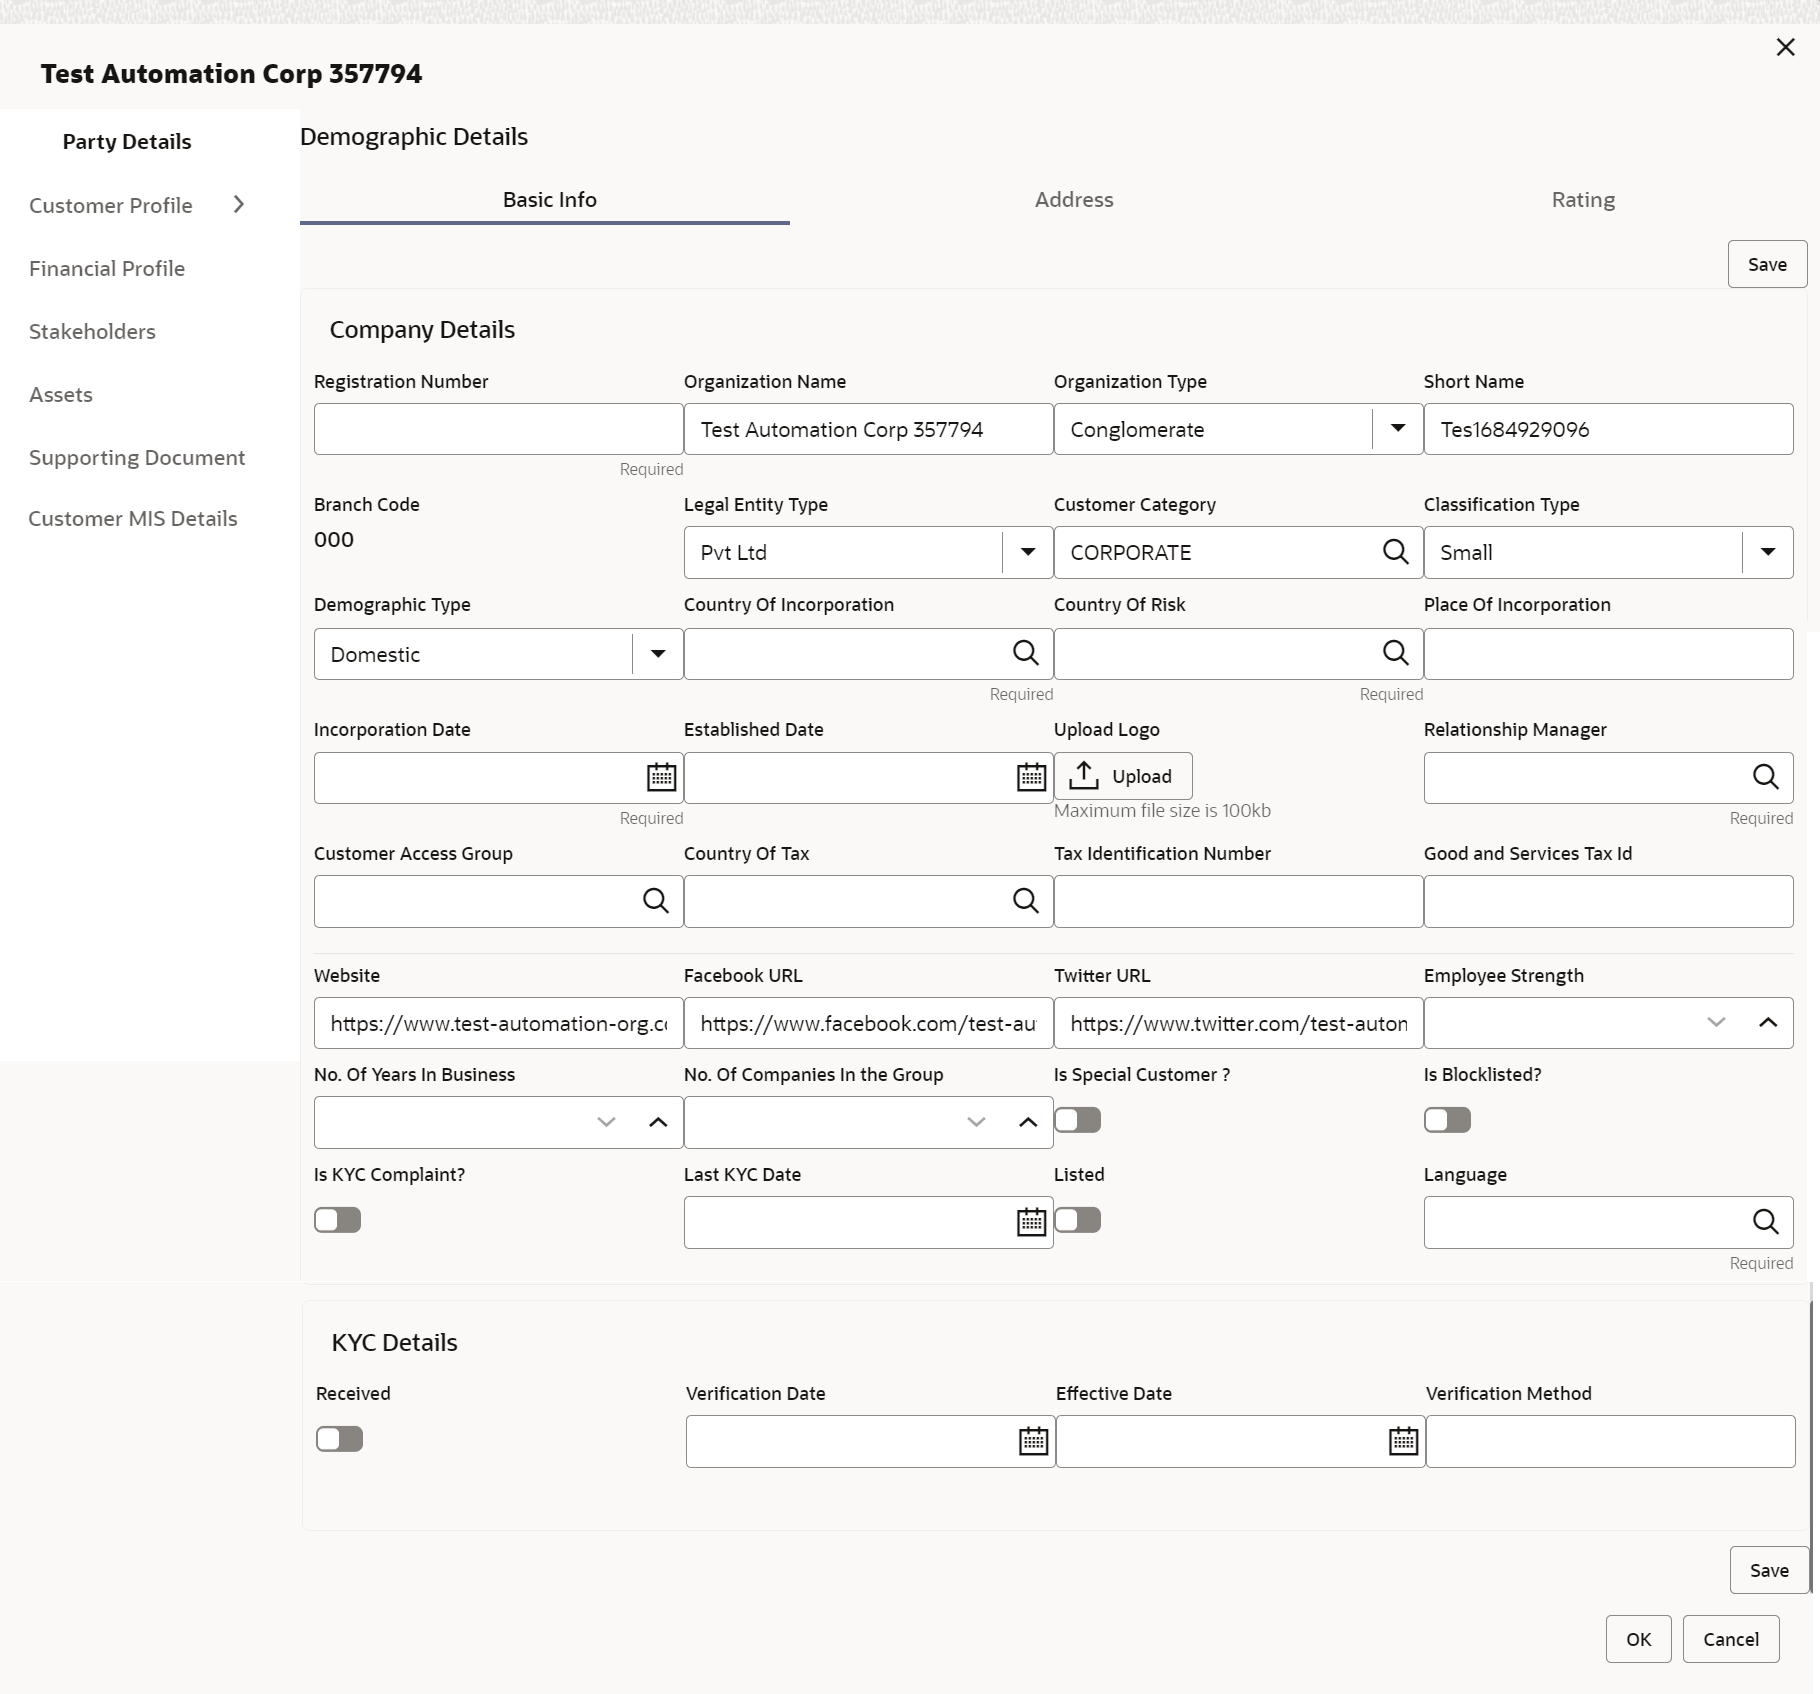This screenshot has height=1694, width=1820.
Task: Click the Relationship Manager search icon
Action: tap(1765, 777)
